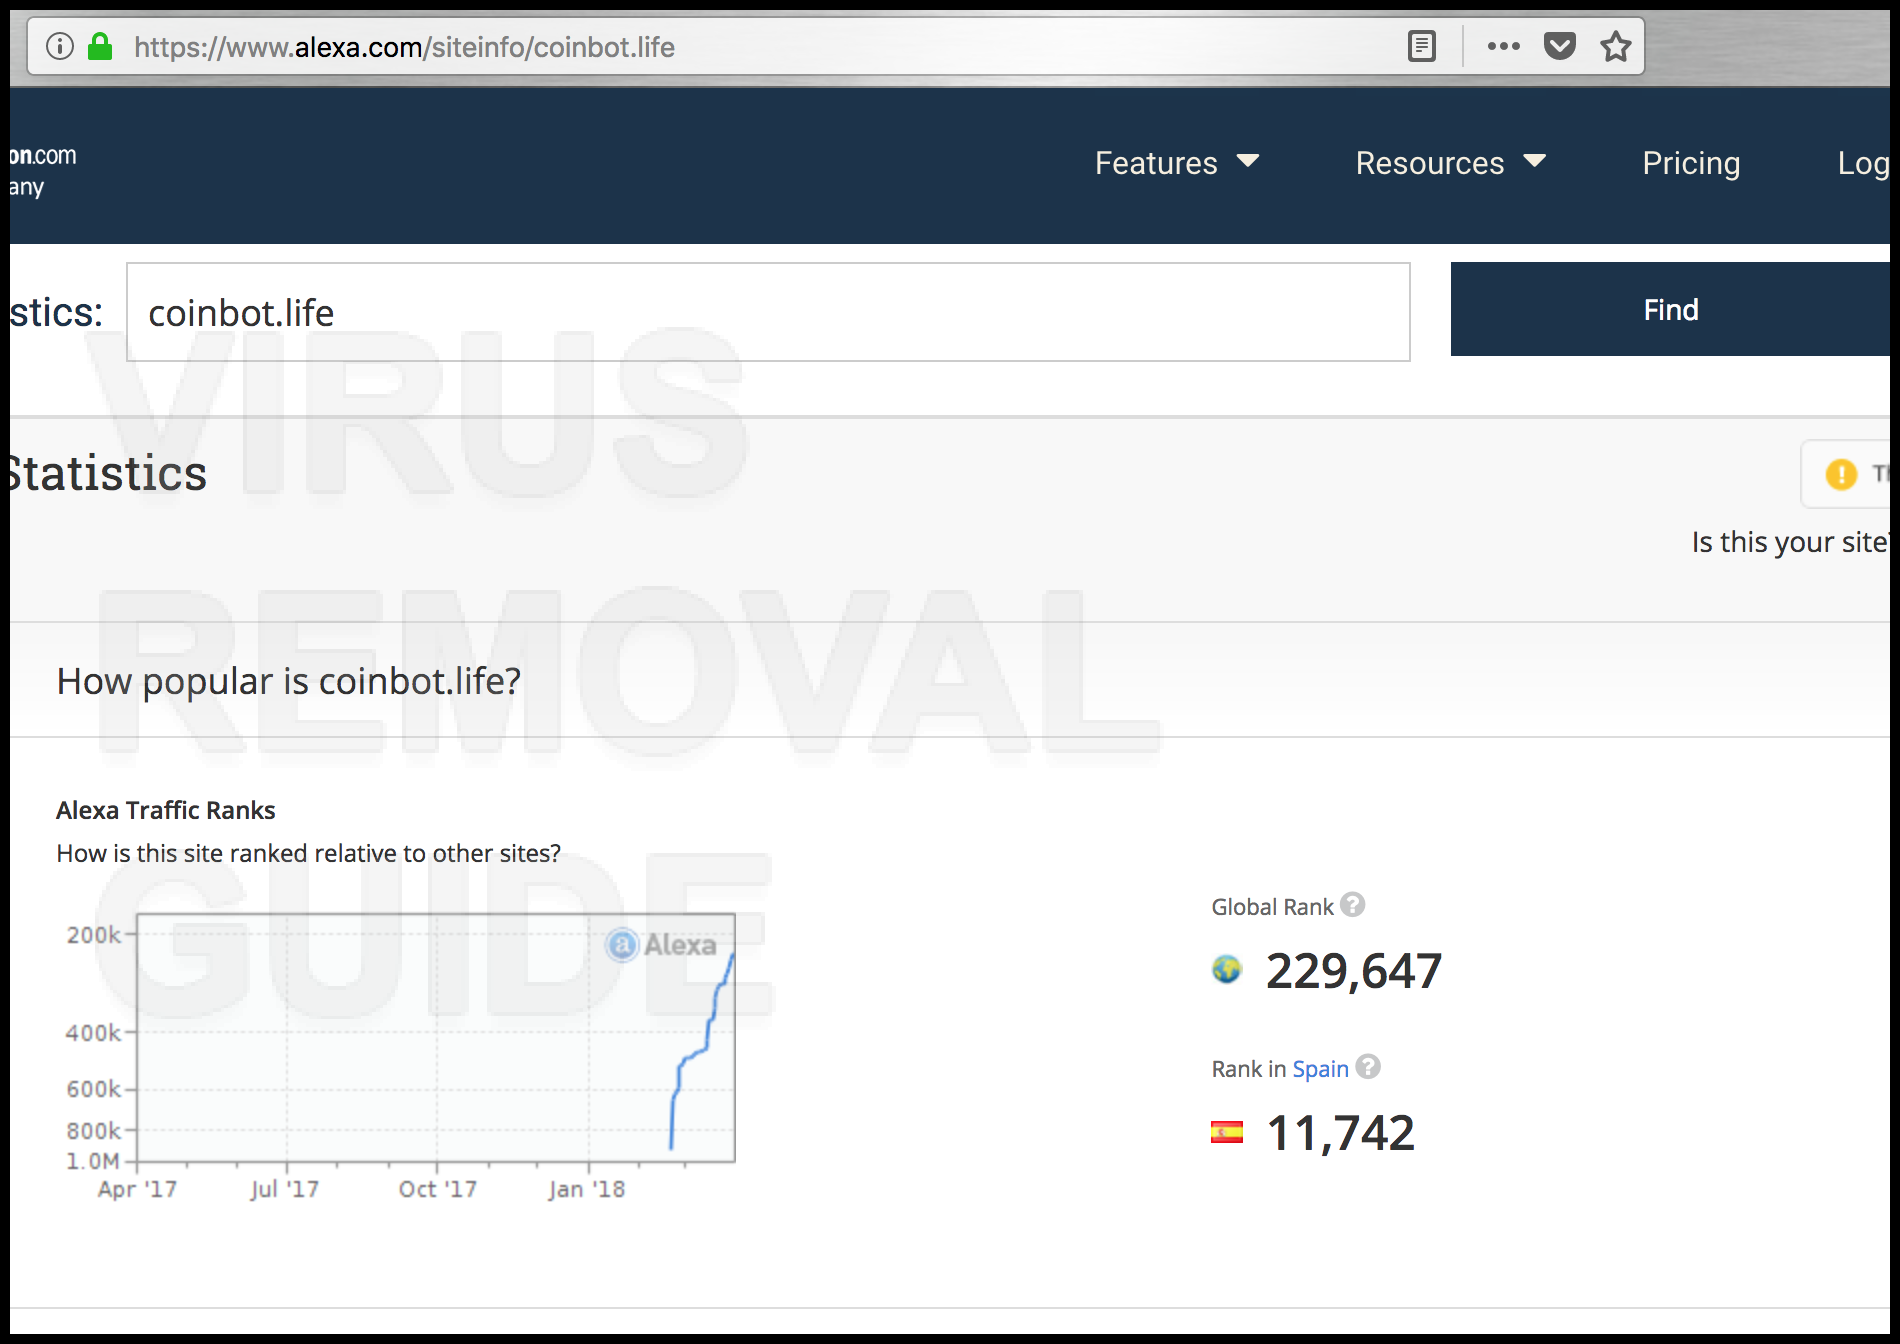Click the Alexa logo inside the chart
This screenshot has height=1344, width=1900.
(x=661, y=944)
